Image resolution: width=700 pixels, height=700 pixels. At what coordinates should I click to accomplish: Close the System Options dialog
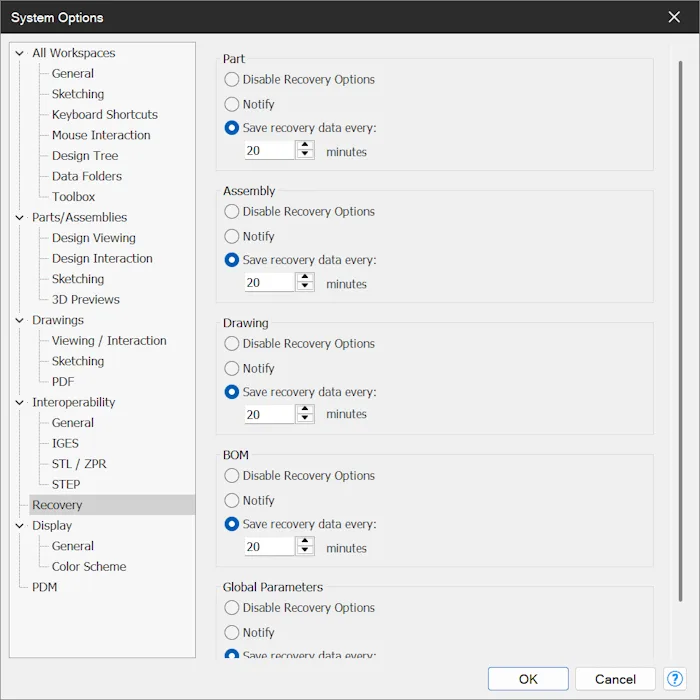pos(674,17)
